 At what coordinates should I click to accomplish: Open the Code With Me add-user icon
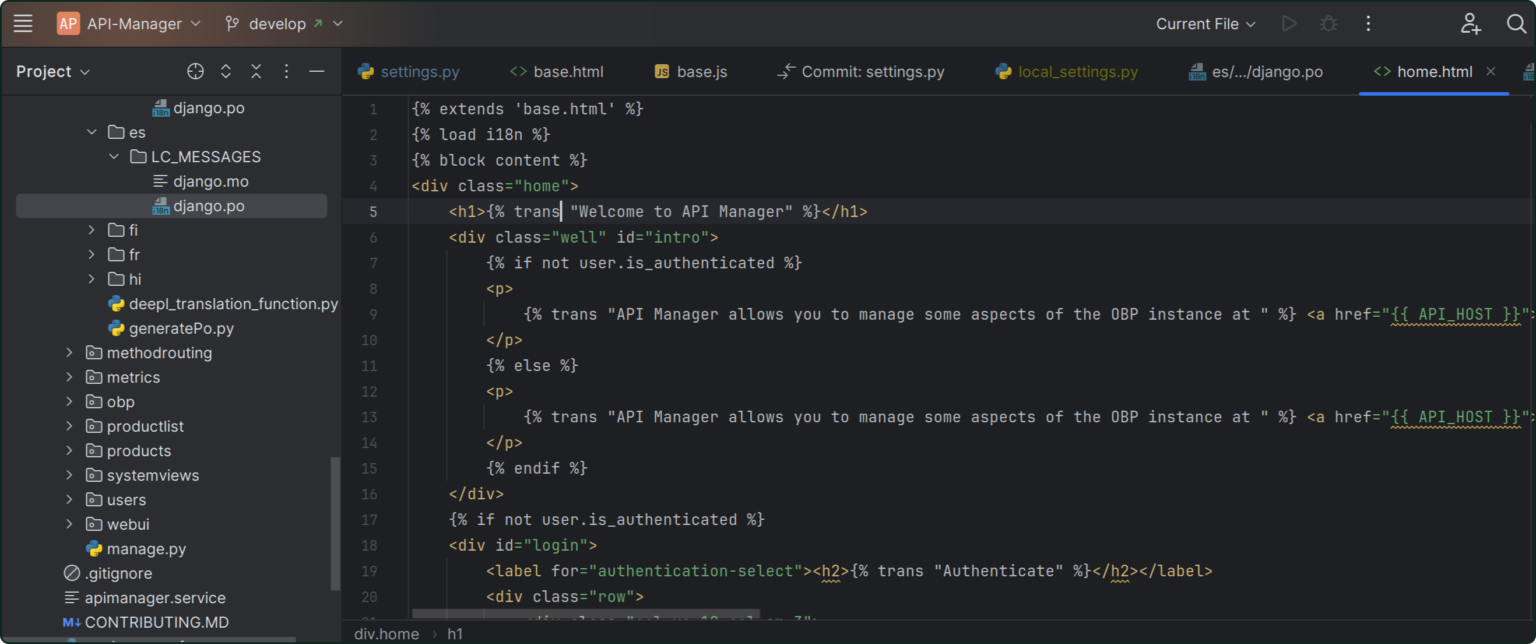(1470, 24)
